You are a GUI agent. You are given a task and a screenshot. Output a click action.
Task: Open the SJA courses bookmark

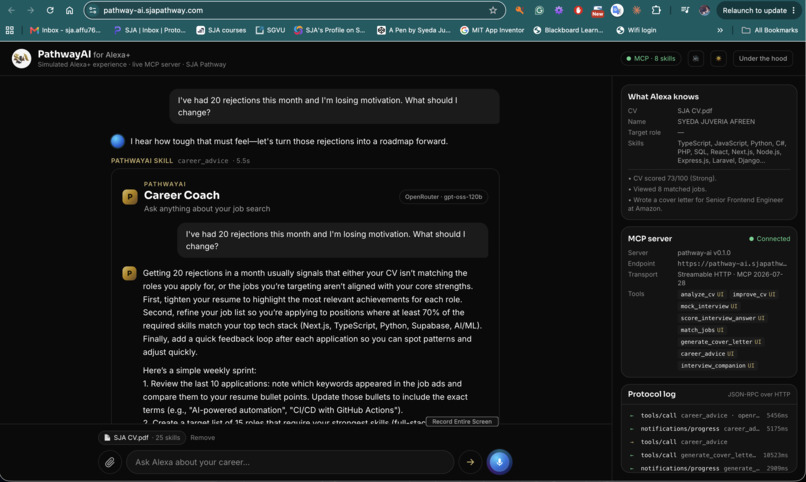coord(221,30)
